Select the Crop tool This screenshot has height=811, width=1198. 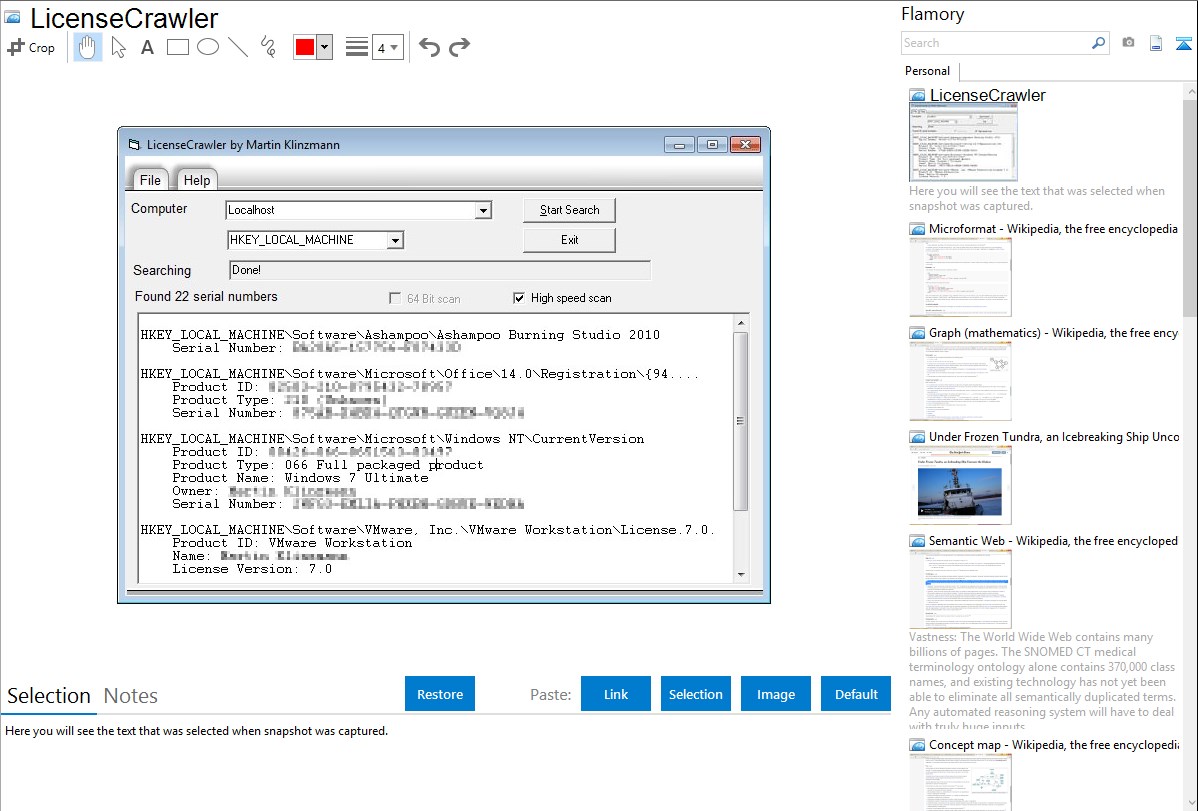pos(31,47)
